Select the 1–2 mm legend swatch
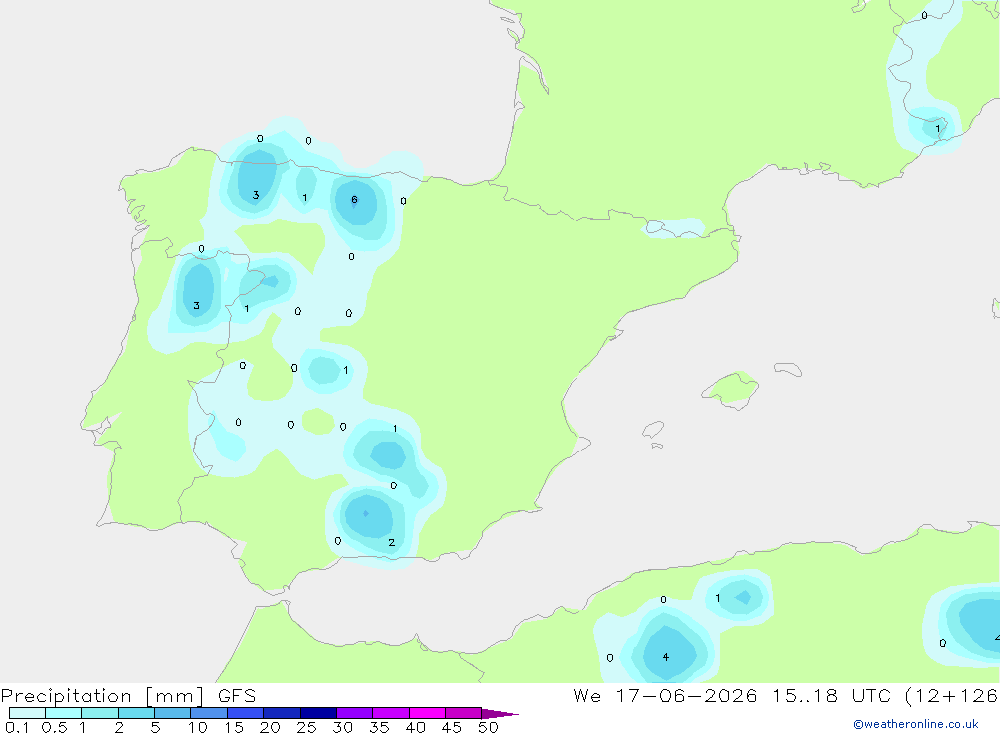Screen dimensions: 1000x733 click(100, 713)
